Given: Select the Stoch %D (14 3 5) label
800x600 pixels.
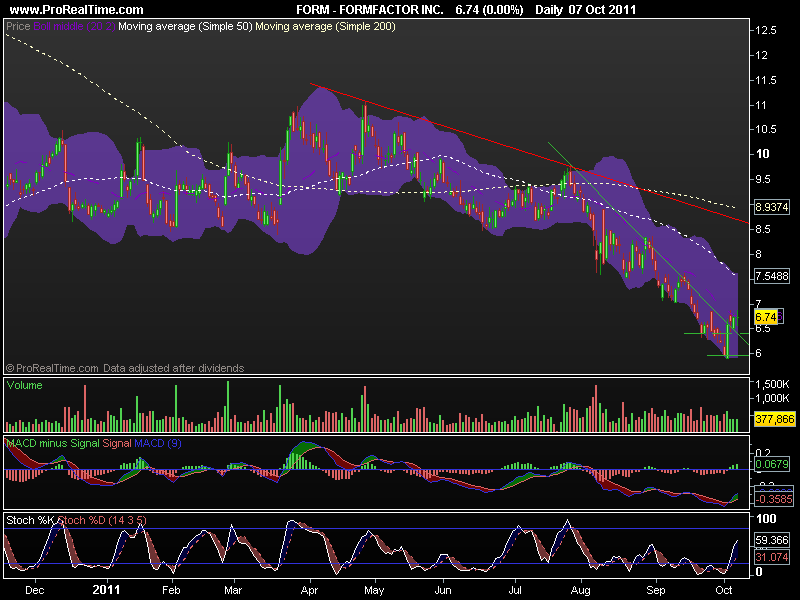Looking at the screenshot, I should click(x=102, y=520).
